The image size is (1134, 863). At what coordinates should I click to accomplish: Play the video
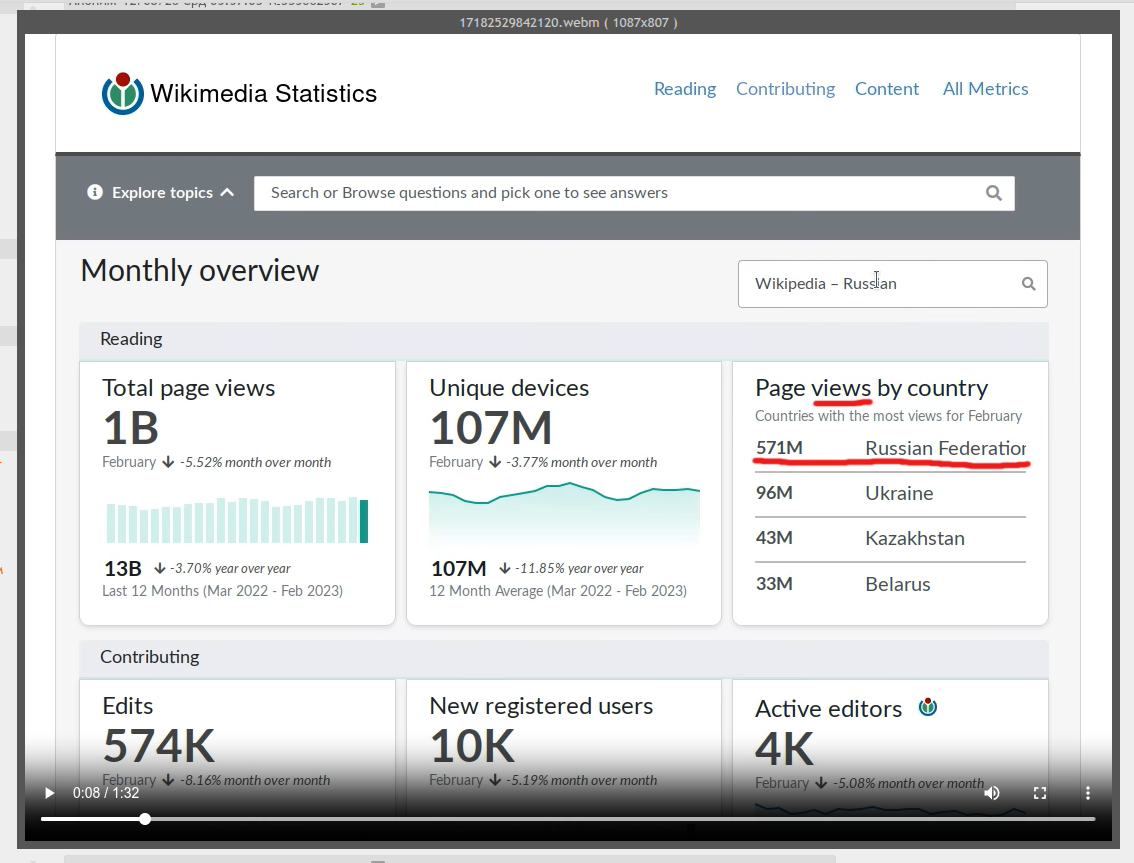49,793
